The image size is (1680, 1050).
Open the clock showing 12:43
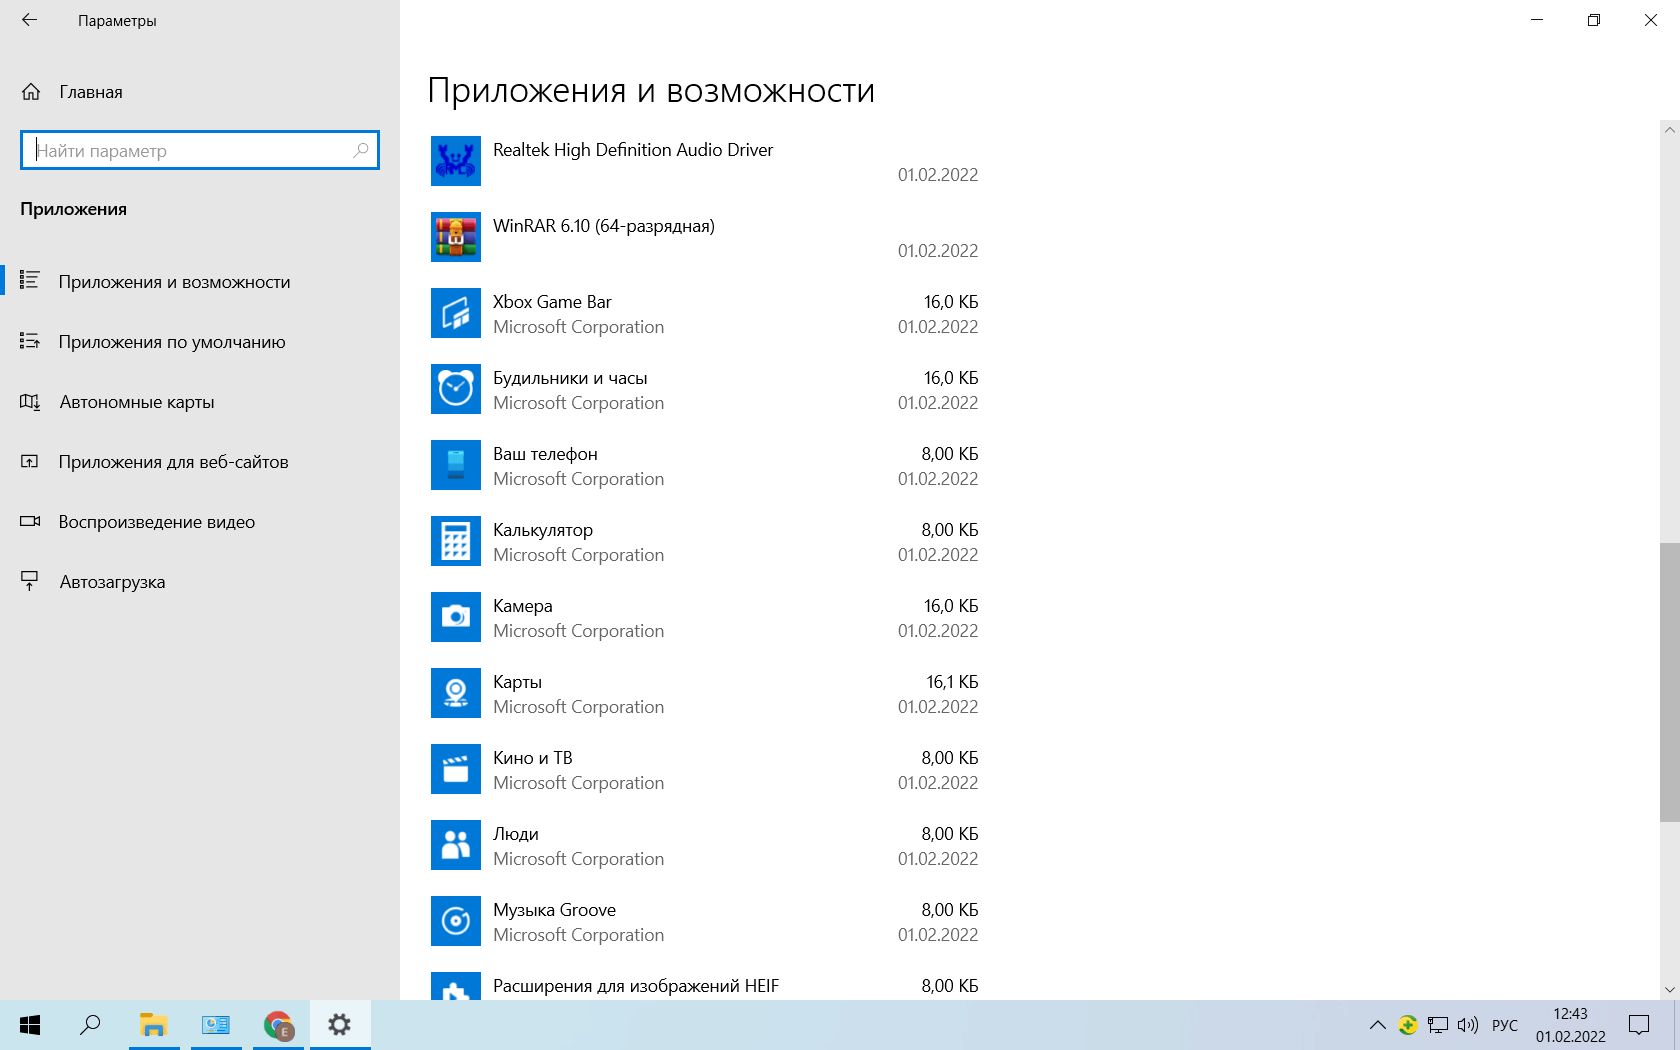coord(1571,1025)
